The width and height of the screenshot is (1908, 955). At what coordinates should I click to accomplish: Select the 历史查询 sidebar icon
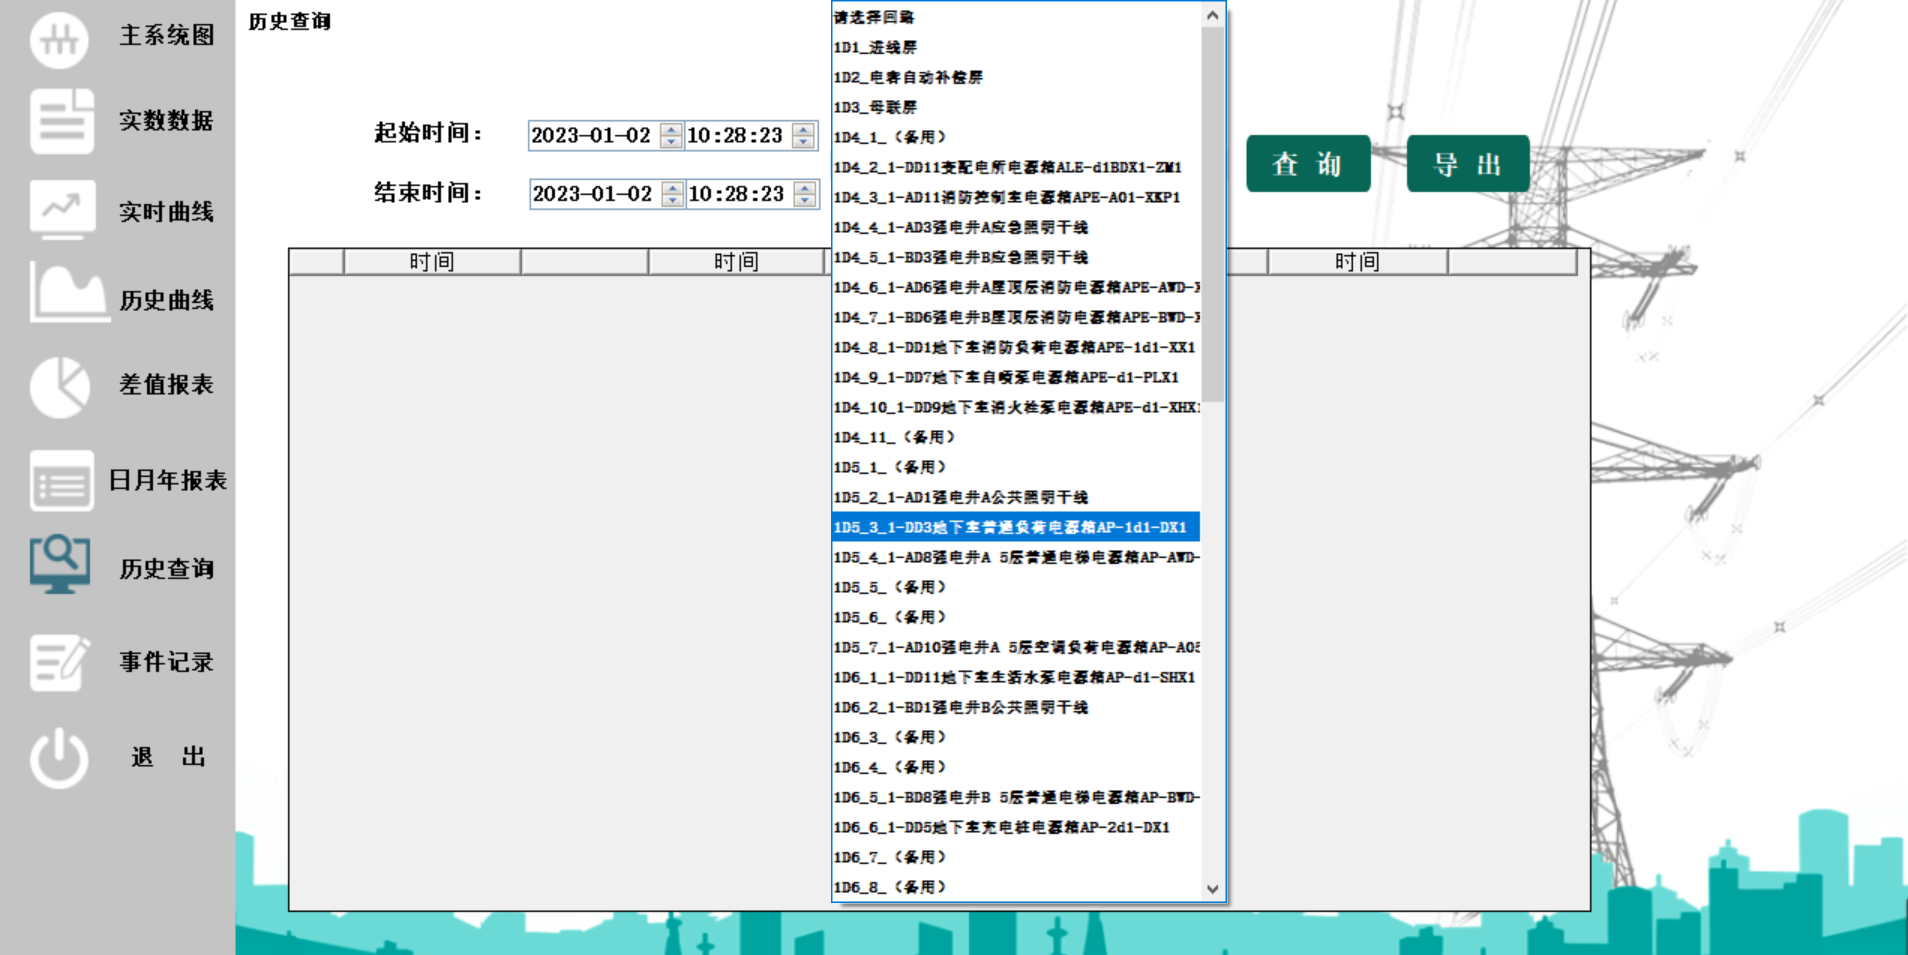point(60,565)
